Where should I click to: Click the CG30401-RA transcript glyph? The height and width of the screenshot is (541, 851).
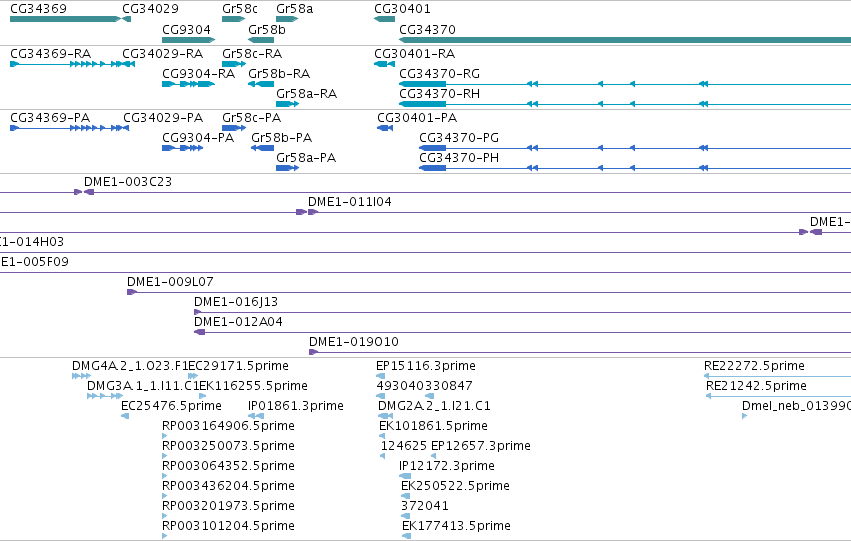[384, 64]
